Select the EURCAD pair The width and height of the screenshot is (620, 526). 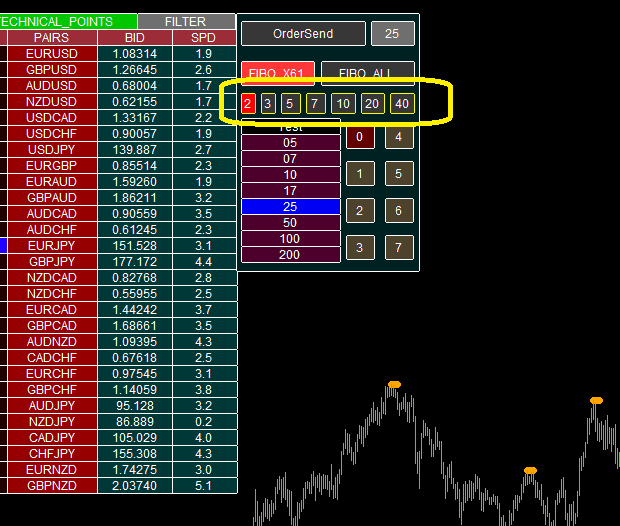(52, 310)
